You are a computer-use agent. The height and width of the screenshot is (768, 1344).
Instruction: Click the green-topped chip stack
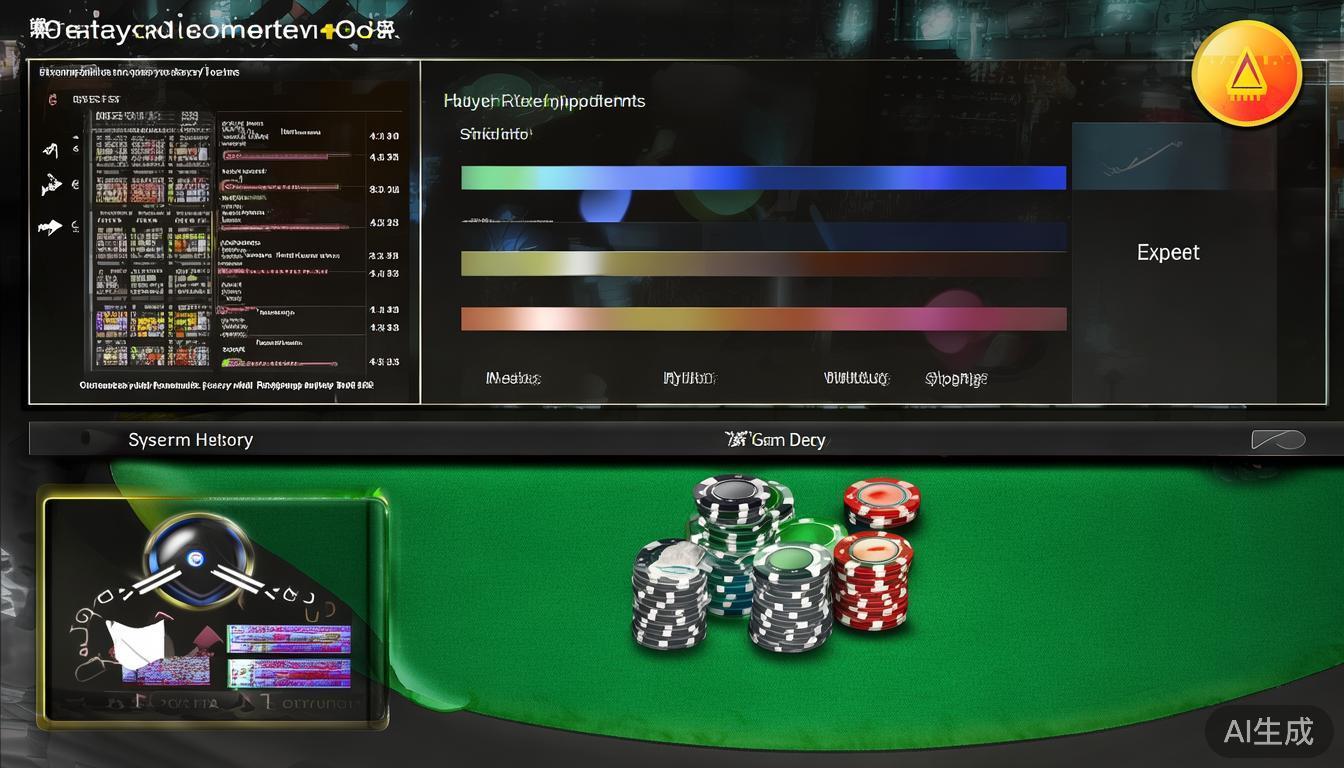point(792,596)
